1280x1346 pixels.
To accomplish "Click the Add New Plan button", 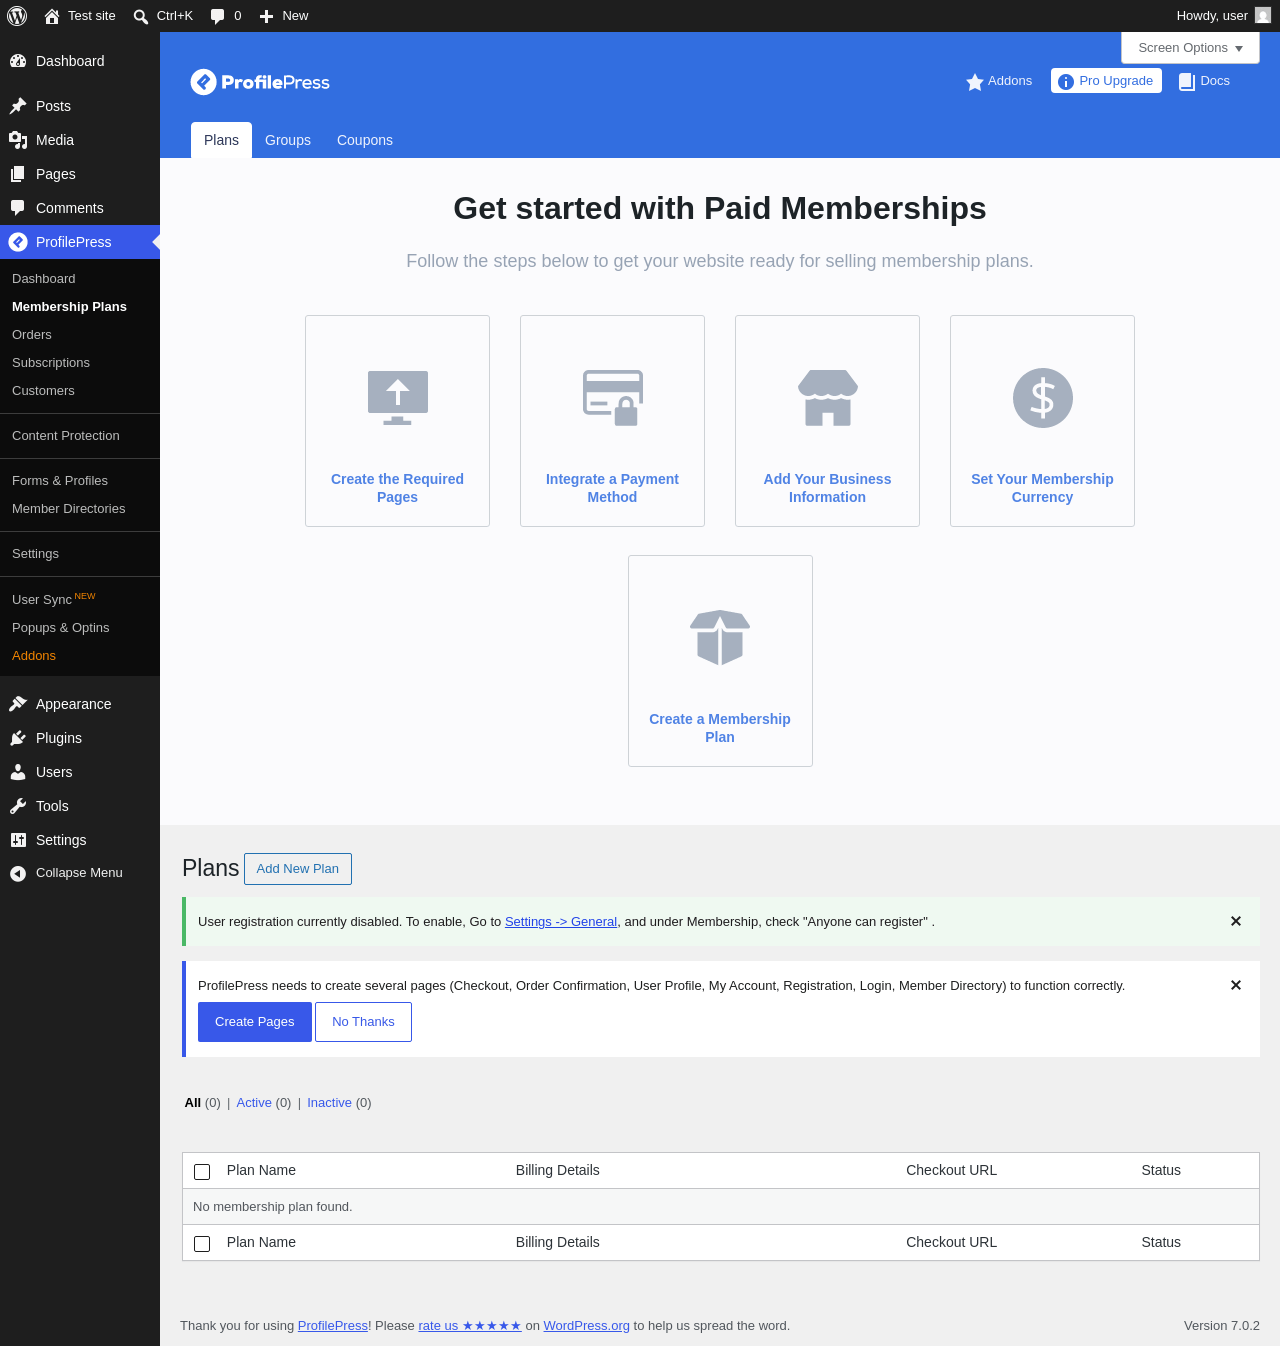I will point(298,869).
